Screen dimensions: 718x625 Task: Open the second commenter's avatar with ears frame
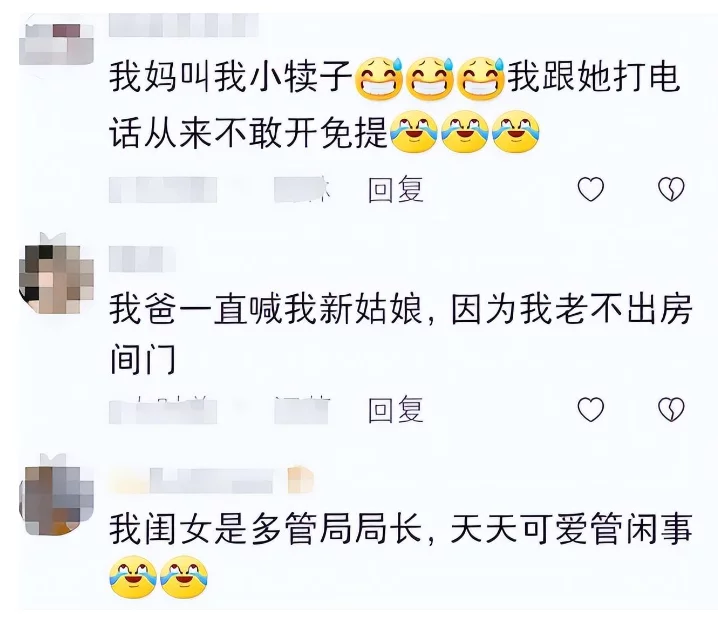tap(56, 275)
